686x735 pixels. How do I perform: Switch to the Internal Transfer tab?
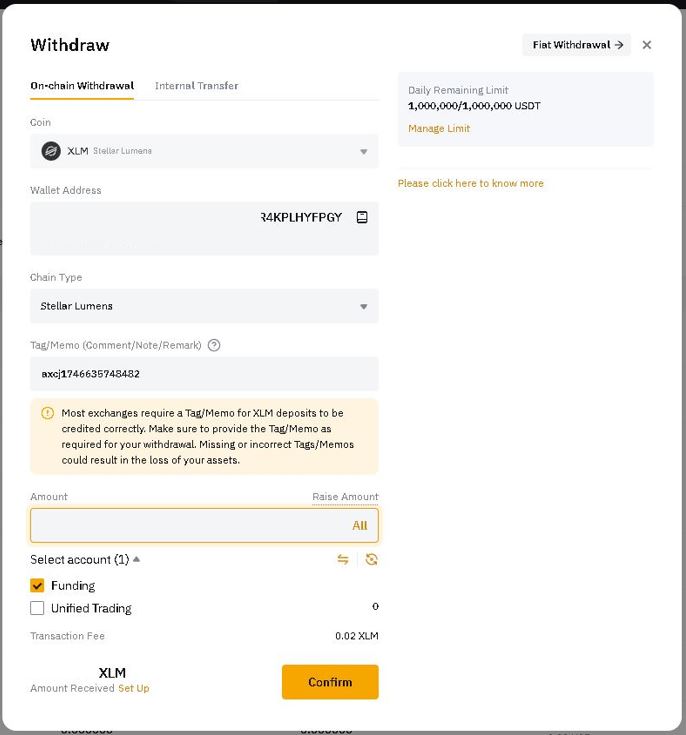pyautogui.click(x=196, y=86)
